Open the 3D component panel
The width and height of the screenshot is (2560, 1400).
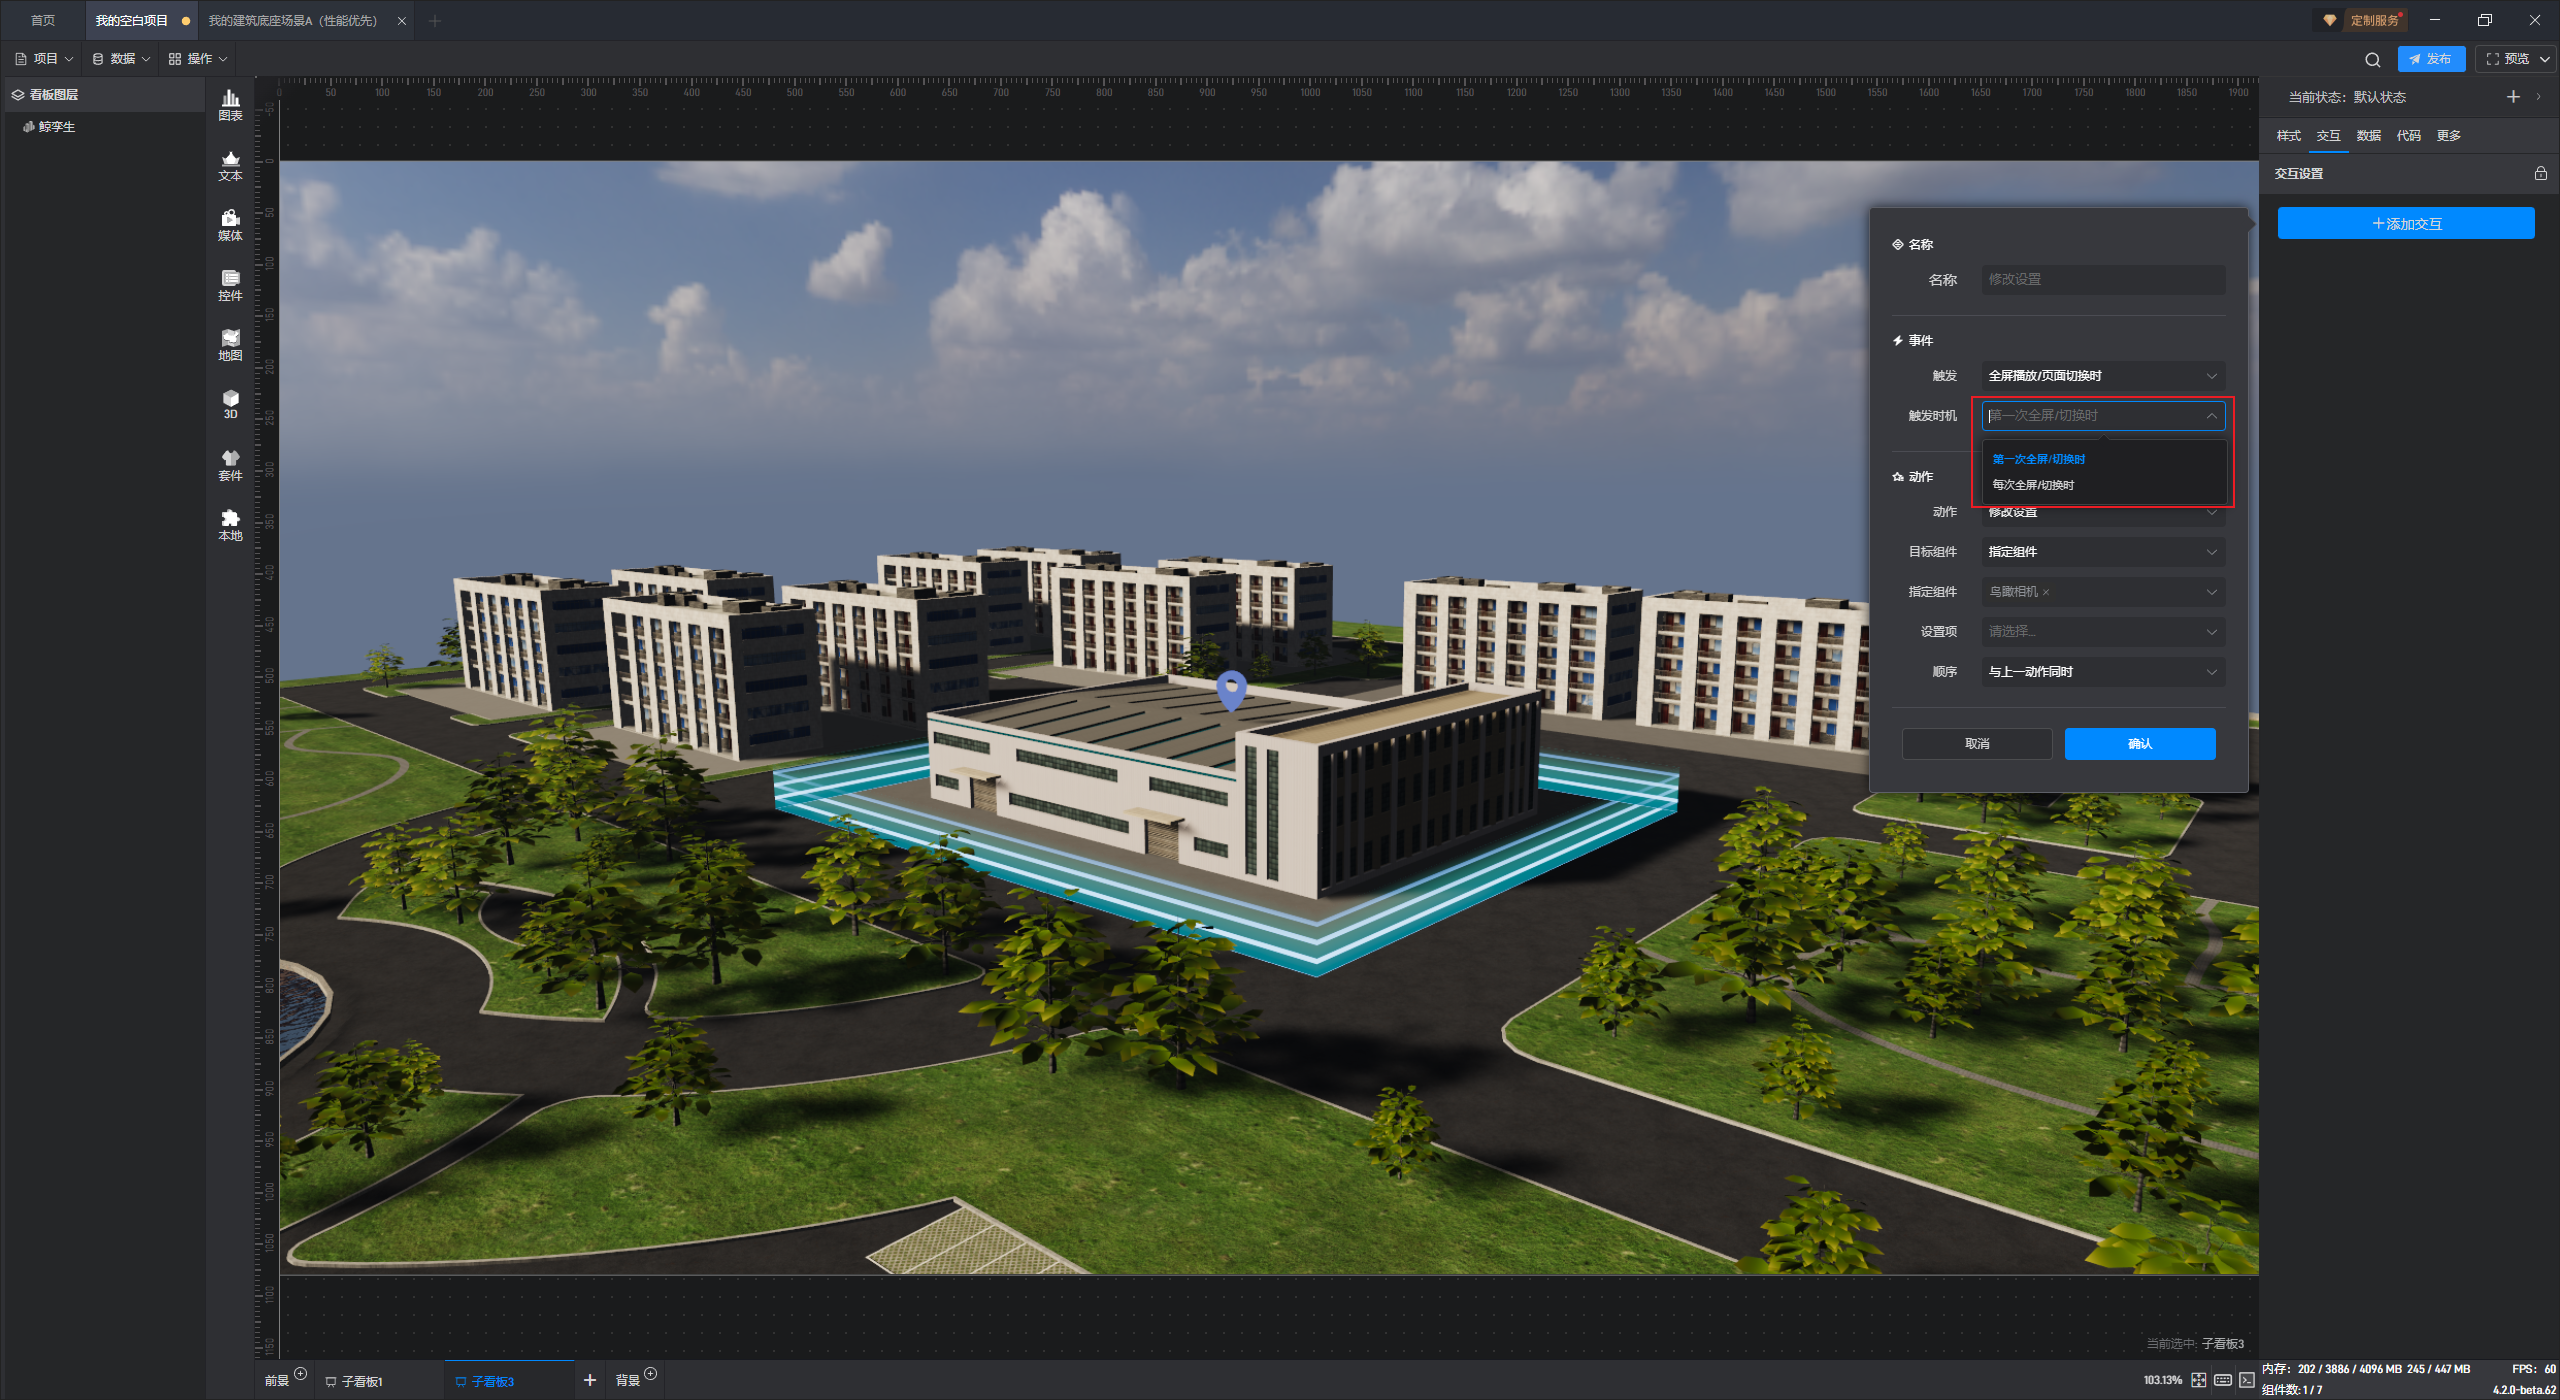pos(230,404)
